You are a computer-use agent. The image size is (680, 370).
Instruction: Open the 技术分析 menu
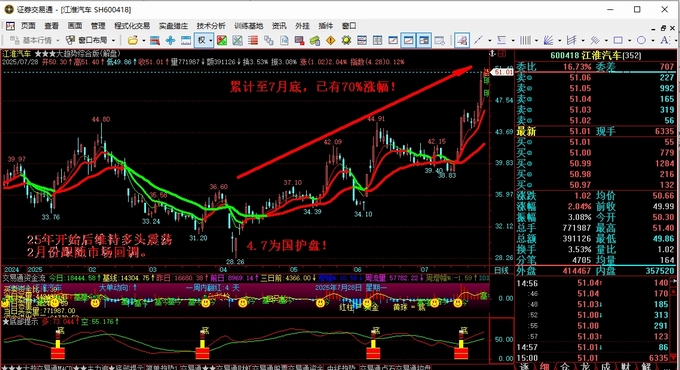(x=211, y=26)
